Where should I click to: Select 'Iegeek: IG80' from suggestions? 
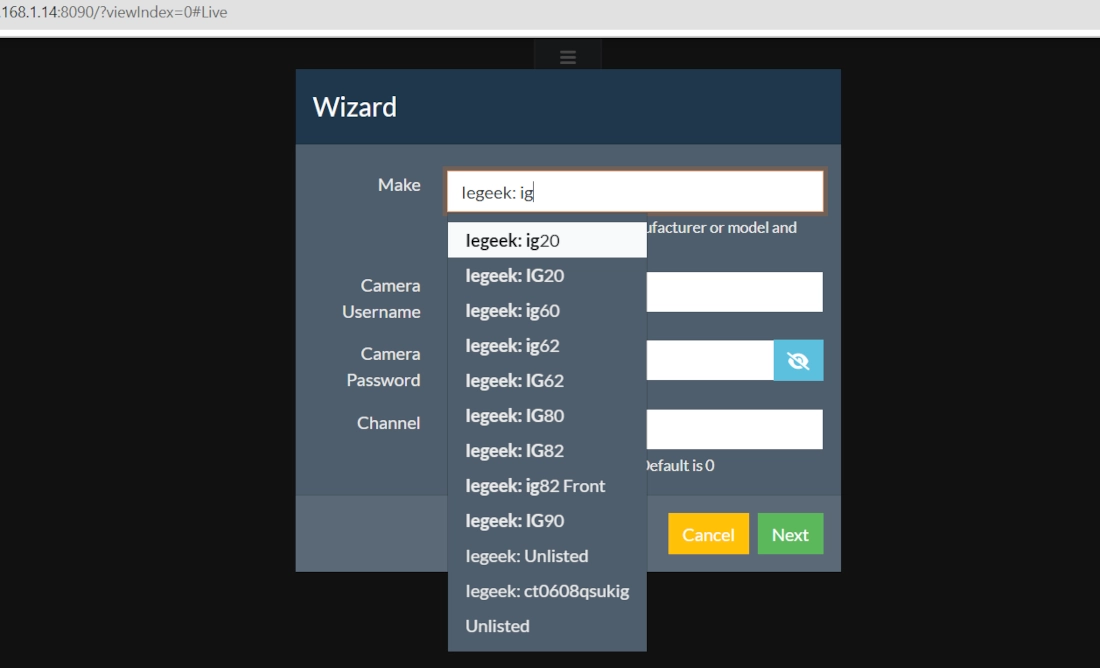click(x=547, y=415)
